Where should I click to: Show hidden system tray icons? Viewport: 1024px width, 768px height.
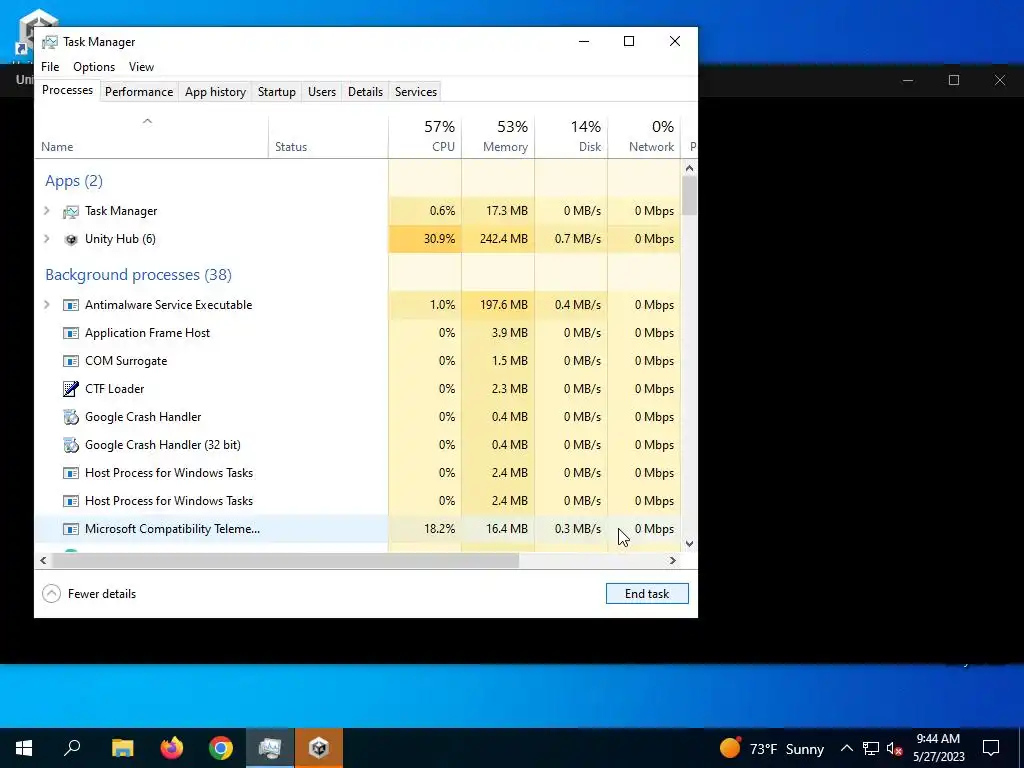click(x=846, y=748)
